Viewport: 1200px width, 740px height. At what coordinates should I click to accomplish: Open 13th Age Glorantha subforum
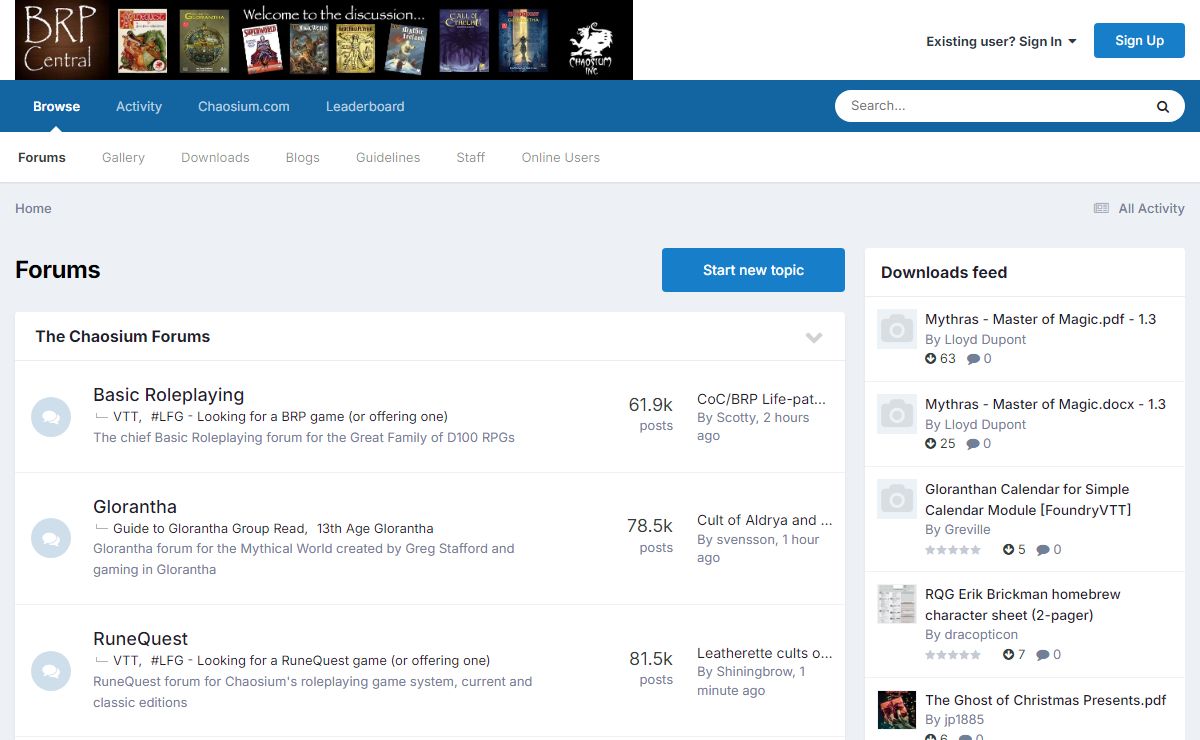click(375, 528)
